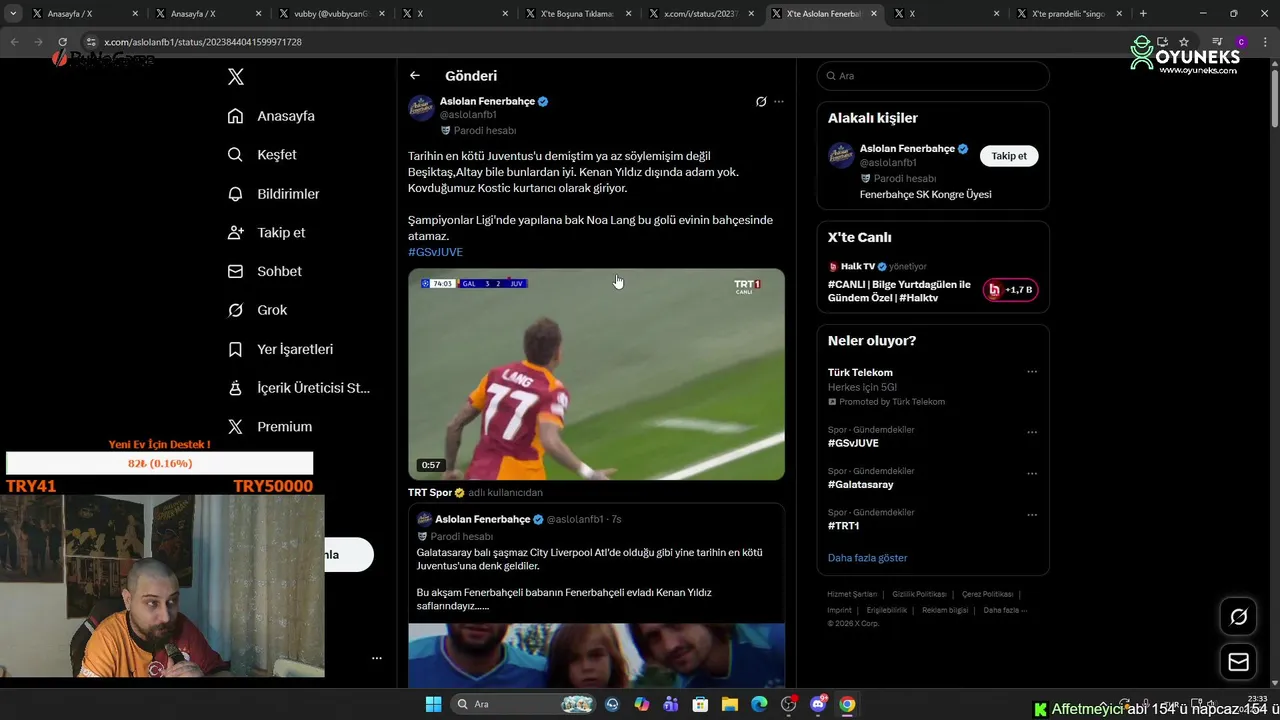Open Bildirimler notifications
This screenshot has width=1280, height=720.
(x=273, y=194)
